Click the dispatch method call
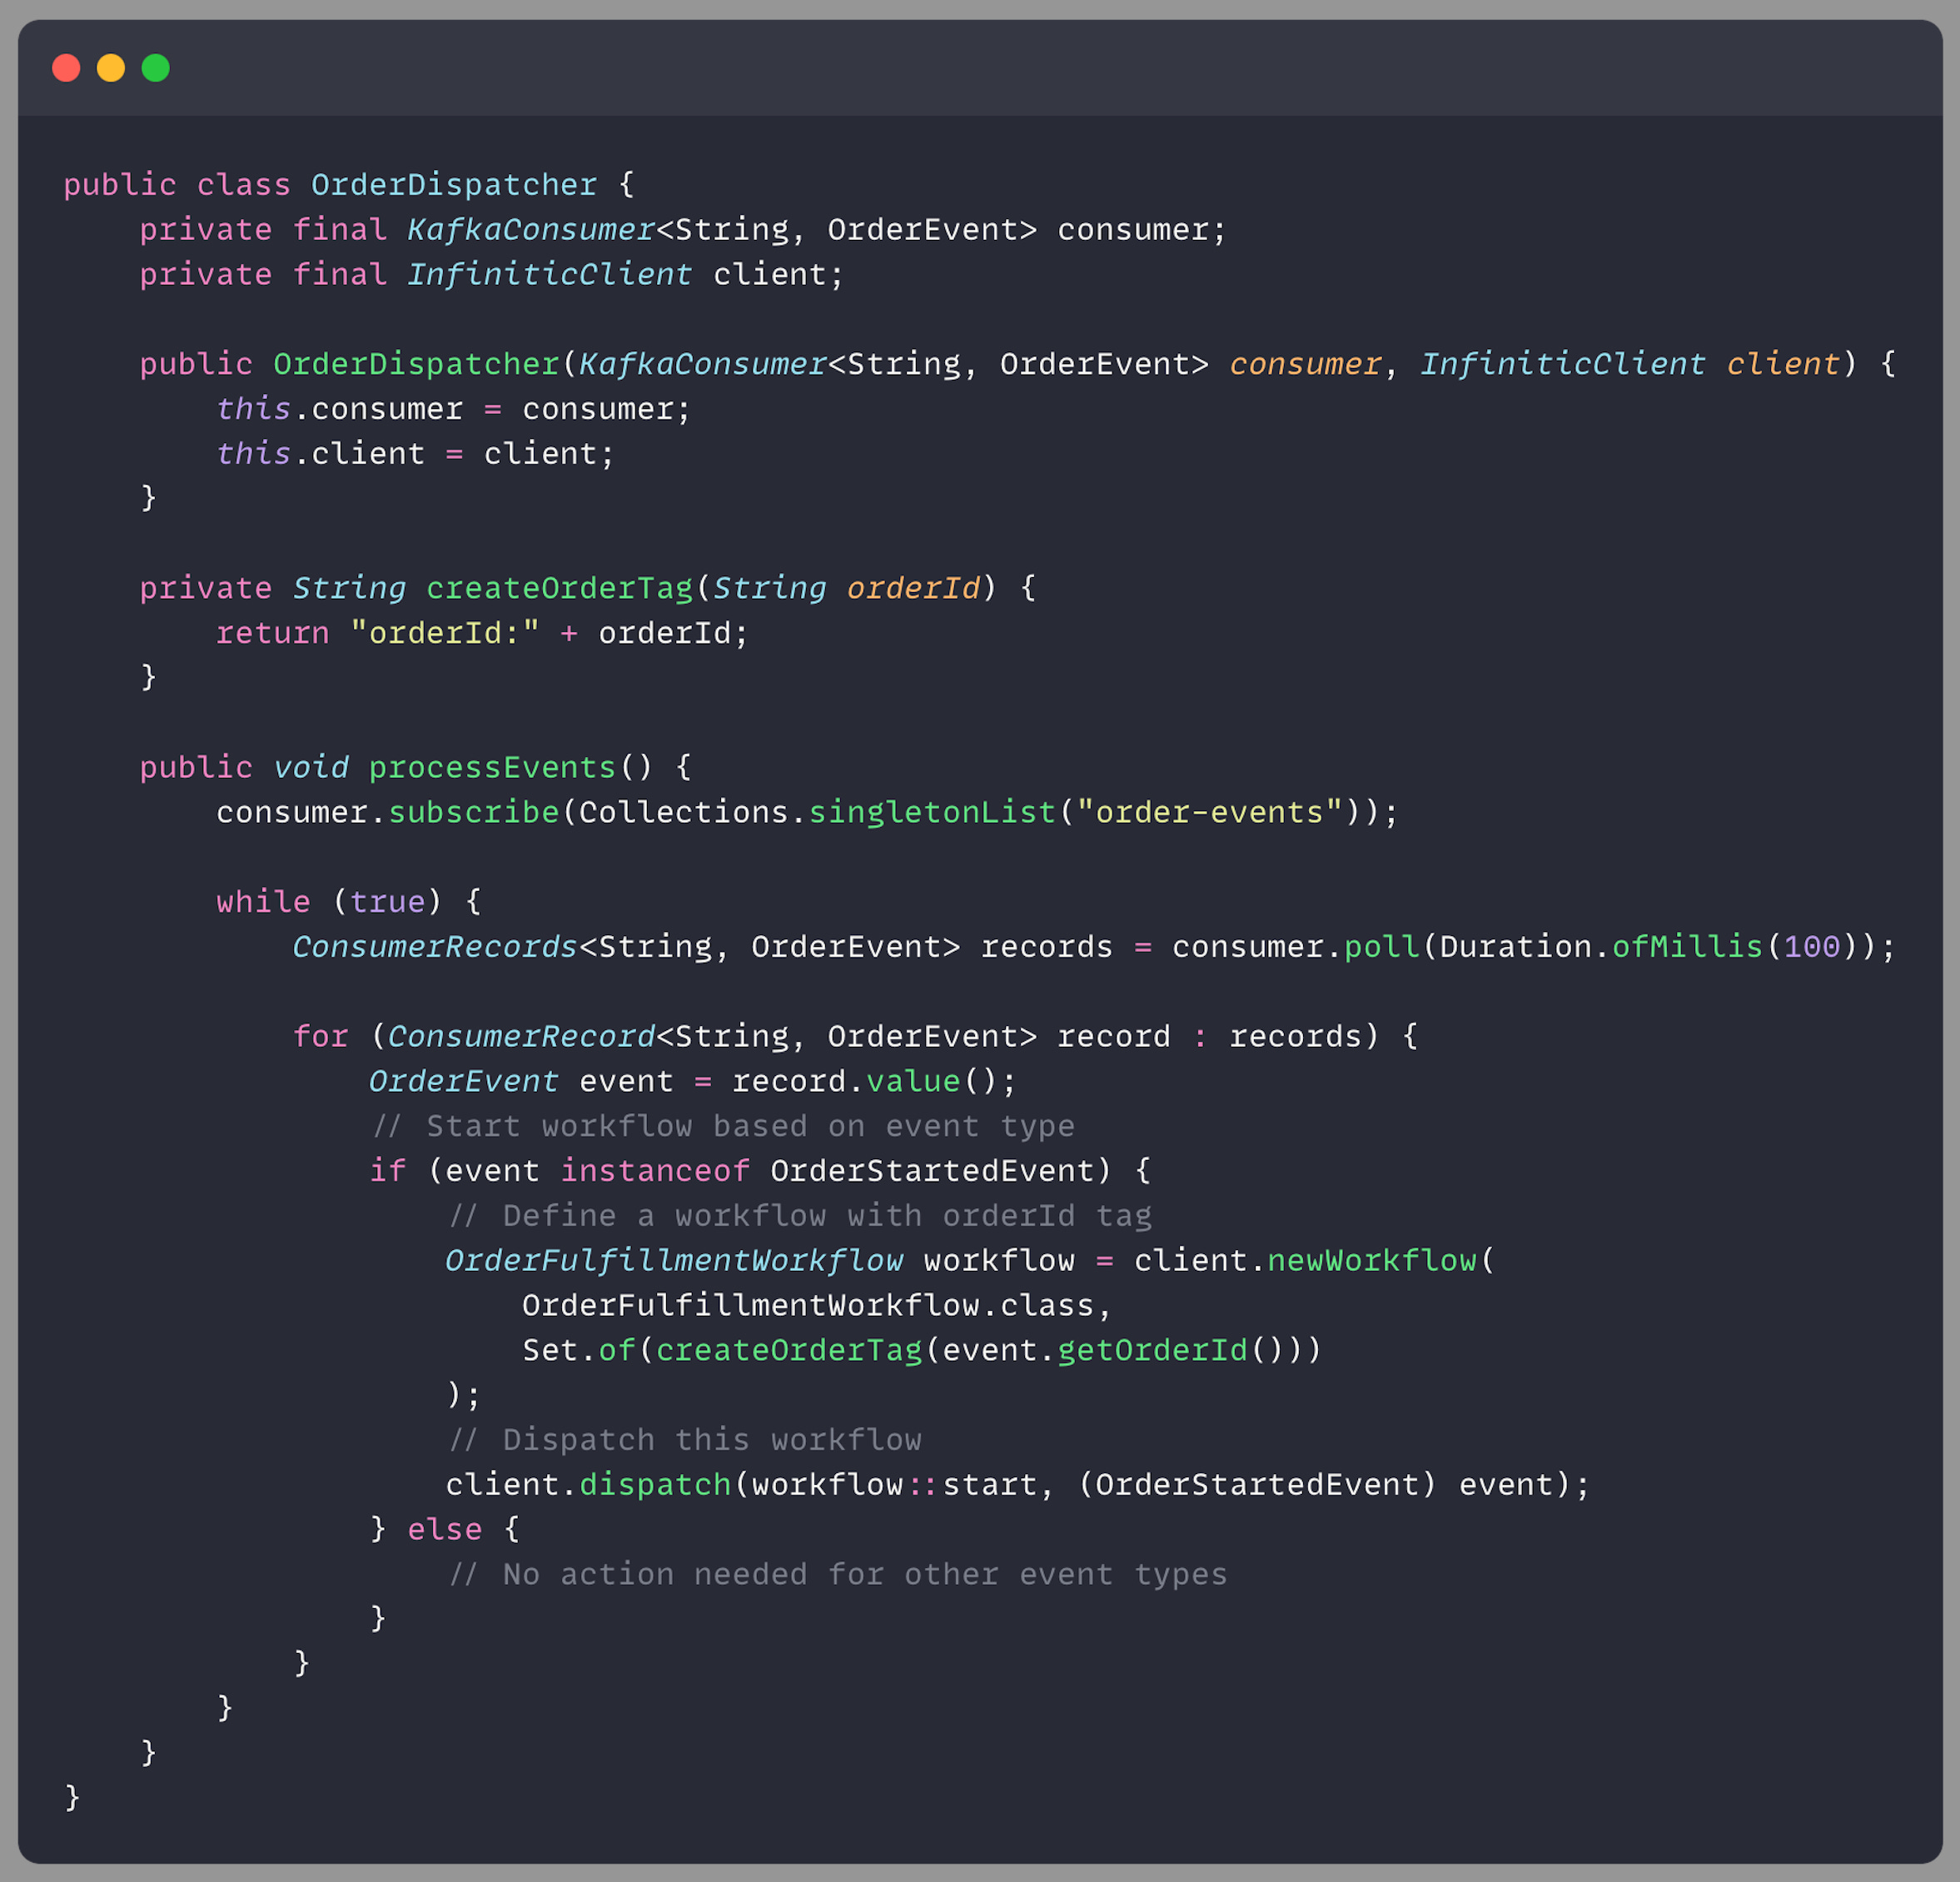 coord(655,1484)
